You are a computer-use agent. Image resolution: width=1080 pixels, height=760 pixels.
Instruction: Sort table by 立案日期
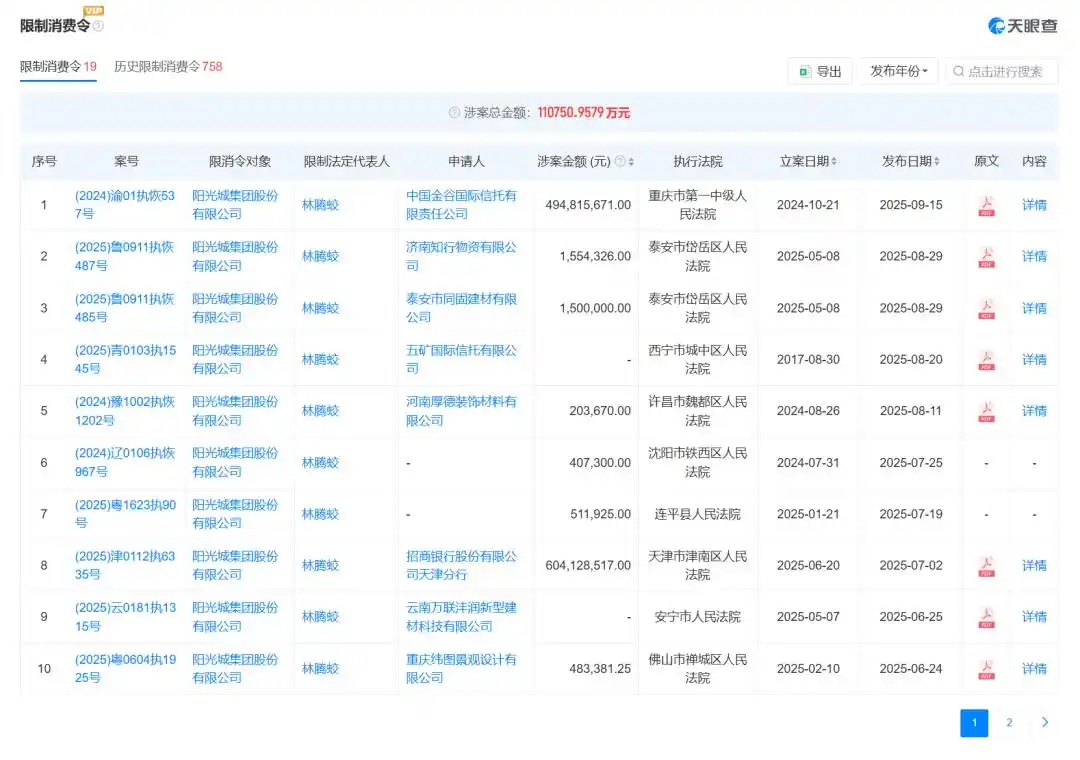click(834, 162)
